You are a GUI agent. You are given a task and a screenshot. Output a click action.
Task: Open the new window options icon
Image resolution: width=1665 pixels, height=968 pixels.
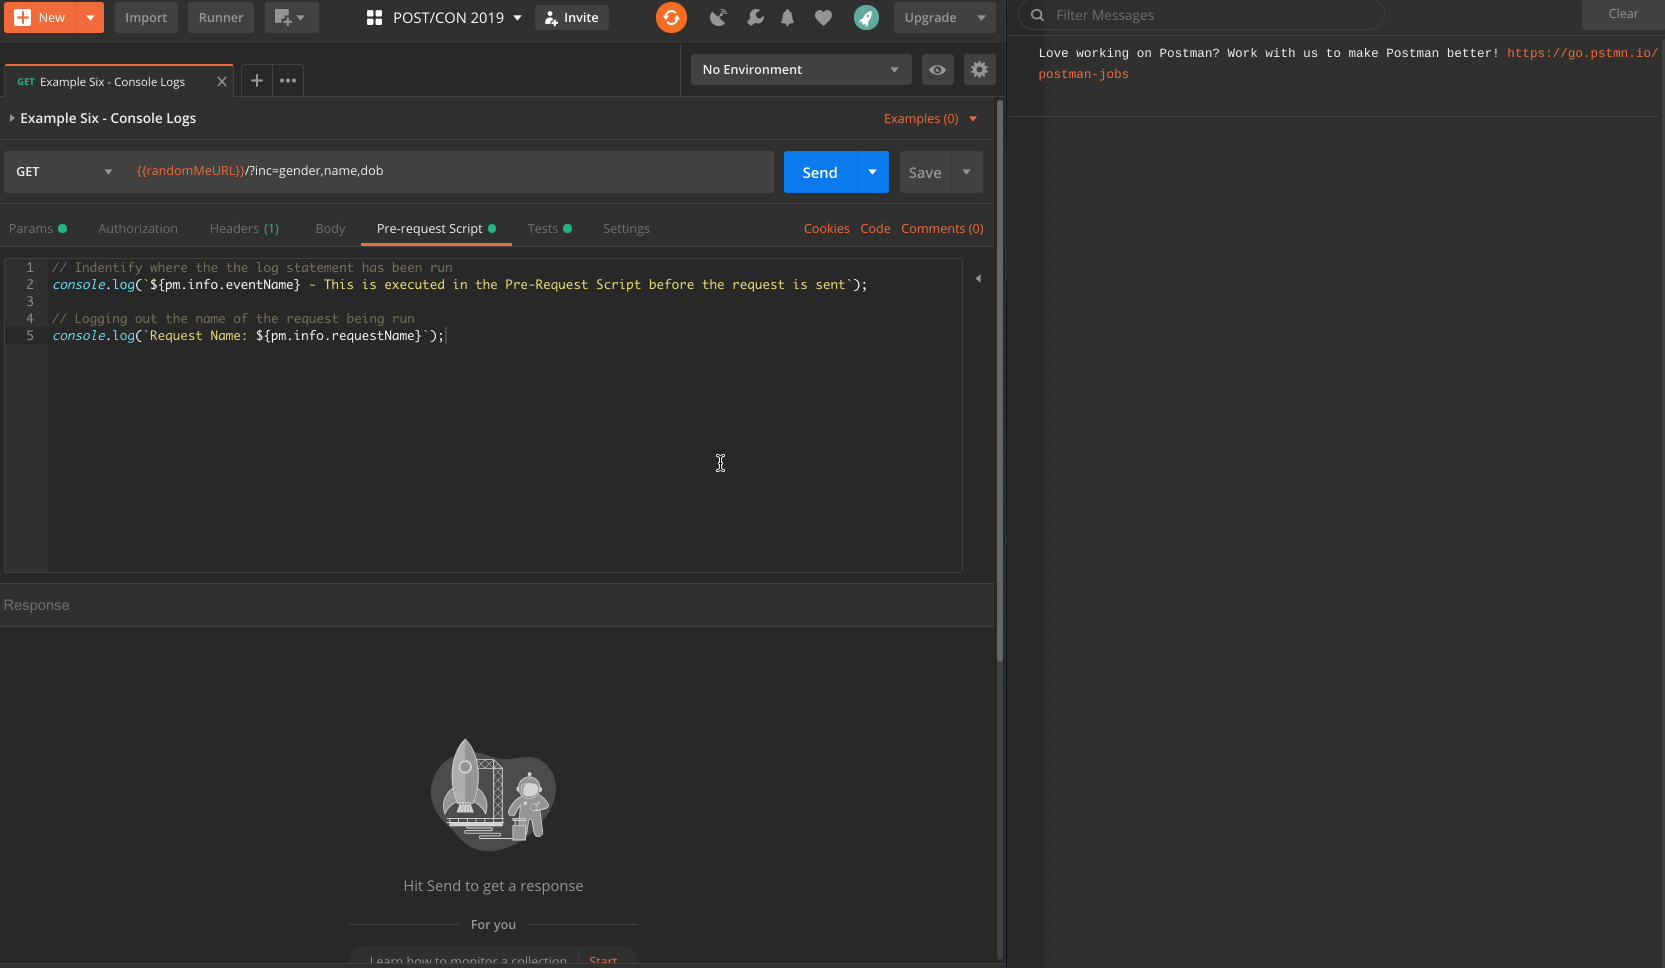(x=291, y=17)
